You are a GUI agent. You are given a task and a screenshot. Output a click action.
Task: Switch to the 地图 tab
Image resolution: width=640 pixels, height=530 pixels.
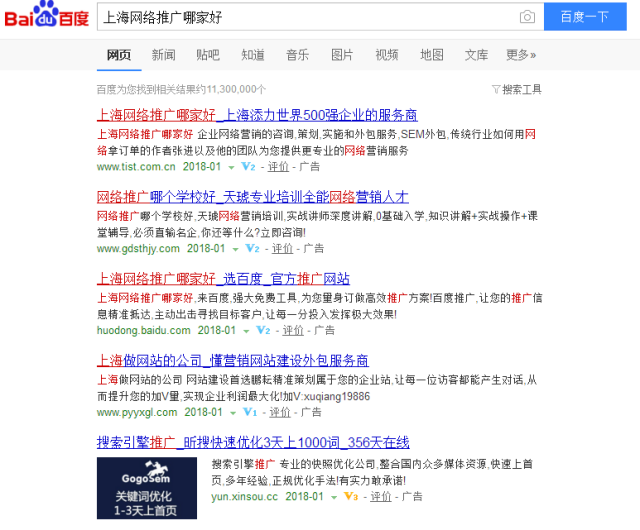[432, 54]
